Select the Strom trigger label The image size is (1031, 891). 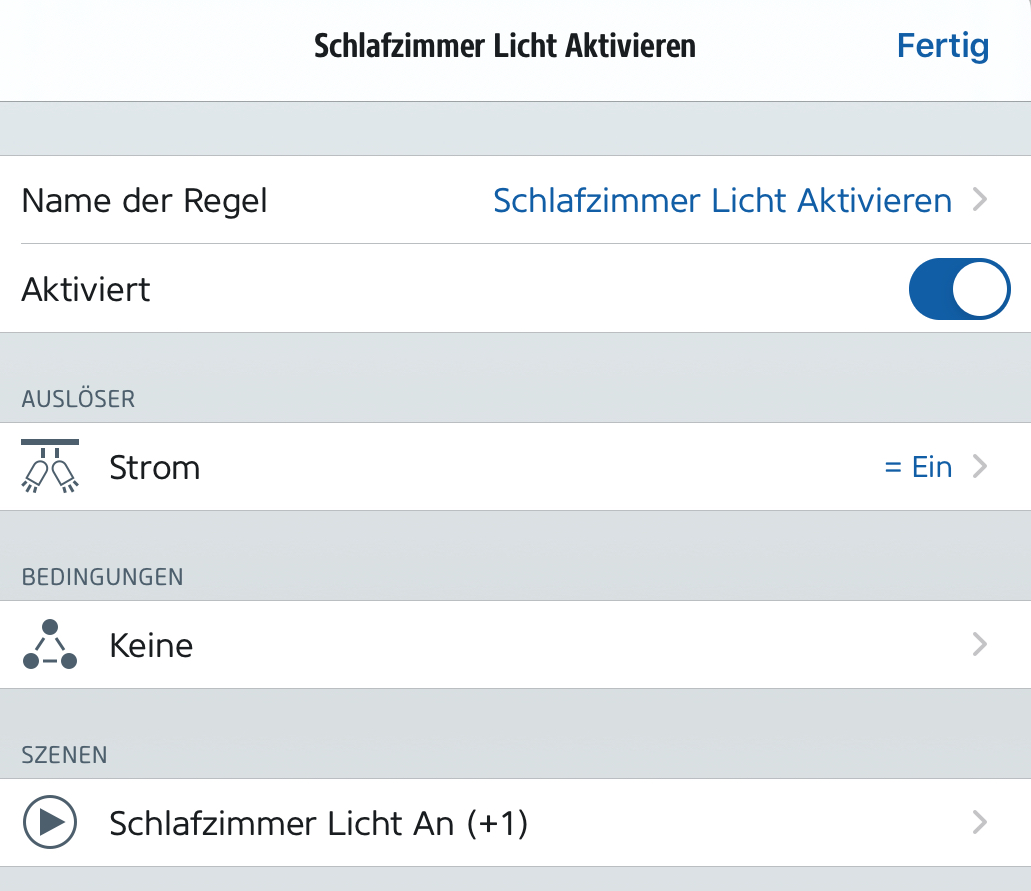pos(155,467)
